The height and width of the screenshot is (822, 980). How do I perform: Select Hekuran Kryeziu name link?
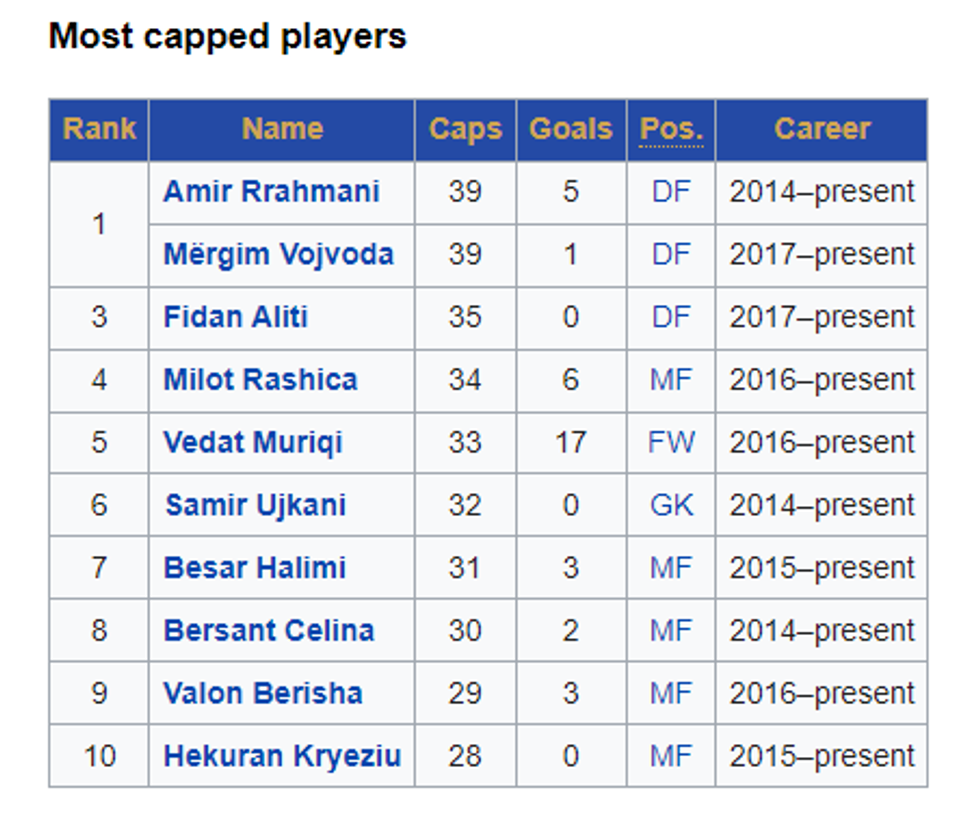pos(282,756)
